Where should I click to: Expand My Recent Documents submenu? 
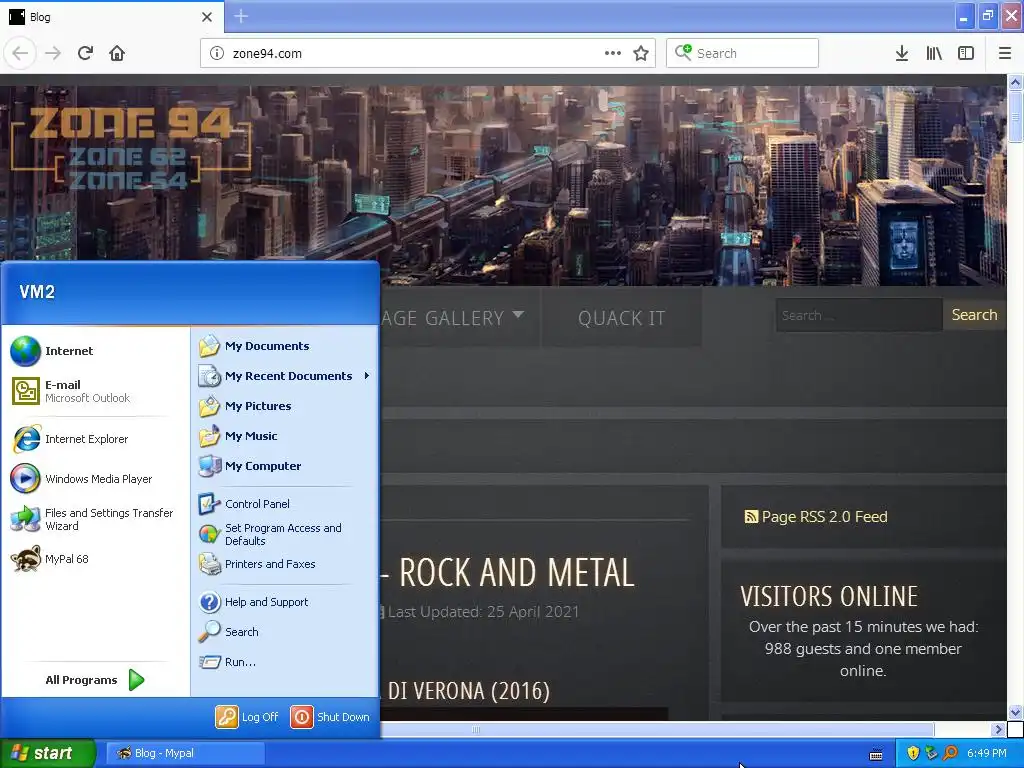click(x=285, y=376)
